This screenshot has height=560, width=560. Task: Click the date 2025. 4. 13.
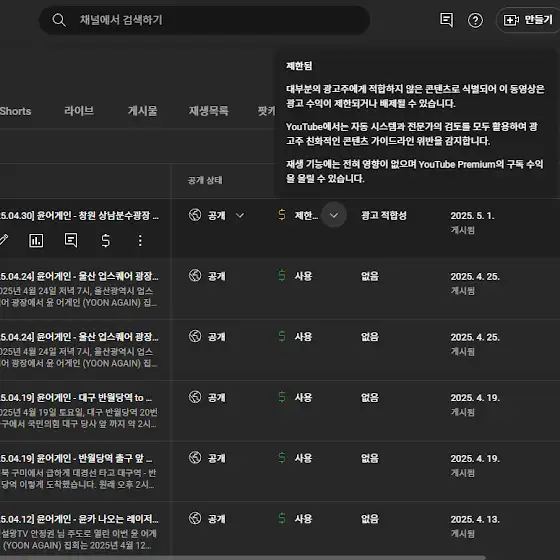click(x=475, y=519)
